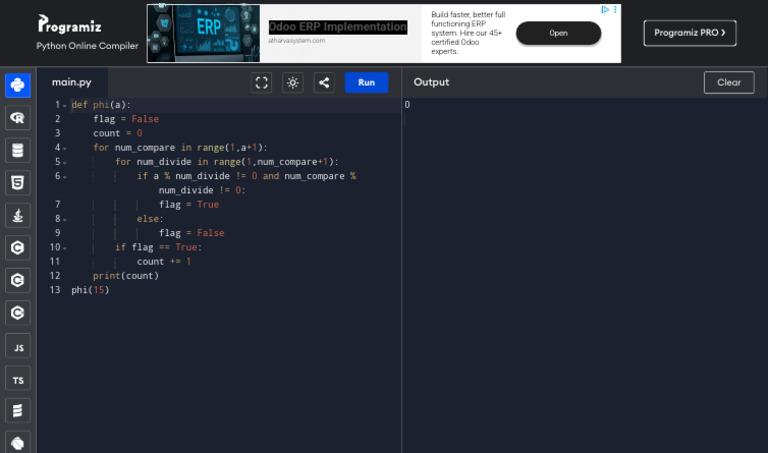Image resolution: width=768 pixels, height=453 pixels.
Task: Select the main.py tab
Action: (x=72, y=83)
